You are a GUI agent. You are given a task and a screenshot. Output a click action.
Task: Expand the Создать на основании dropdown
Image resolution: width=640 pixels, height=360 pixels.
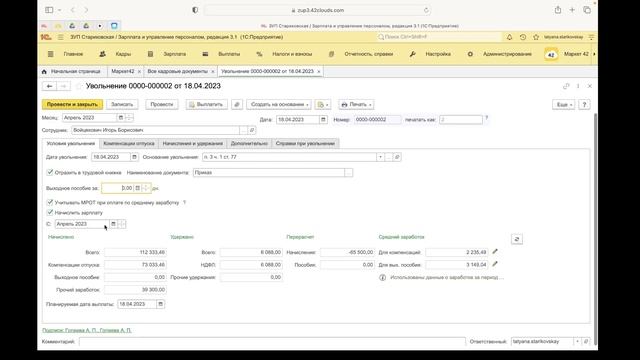[279, 104]
